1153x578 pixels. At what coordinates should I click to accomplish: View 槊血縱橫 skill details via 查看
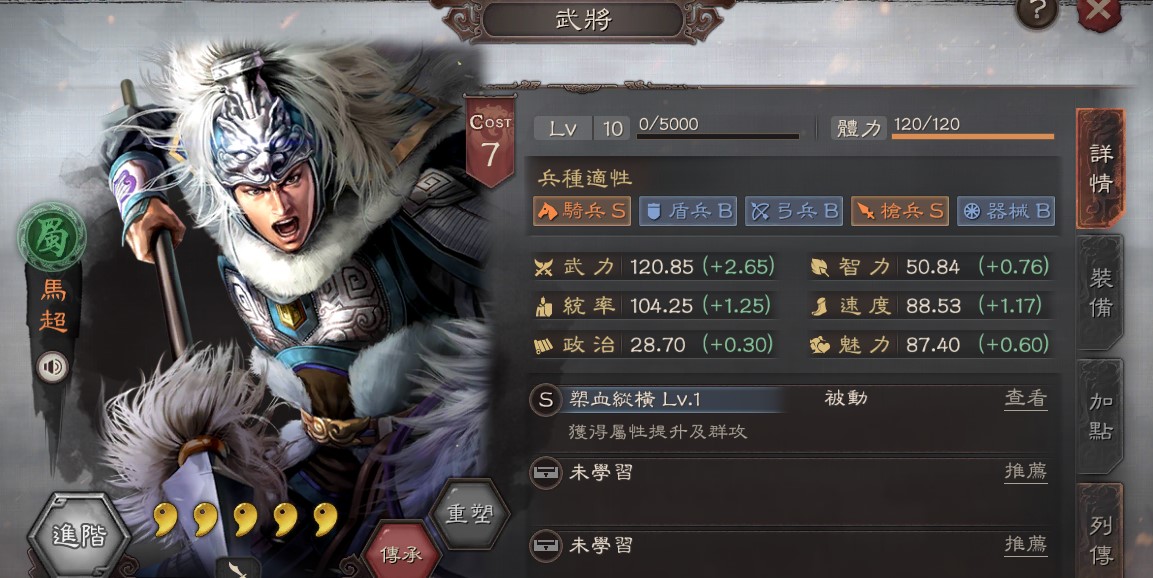pos(1026,399)
